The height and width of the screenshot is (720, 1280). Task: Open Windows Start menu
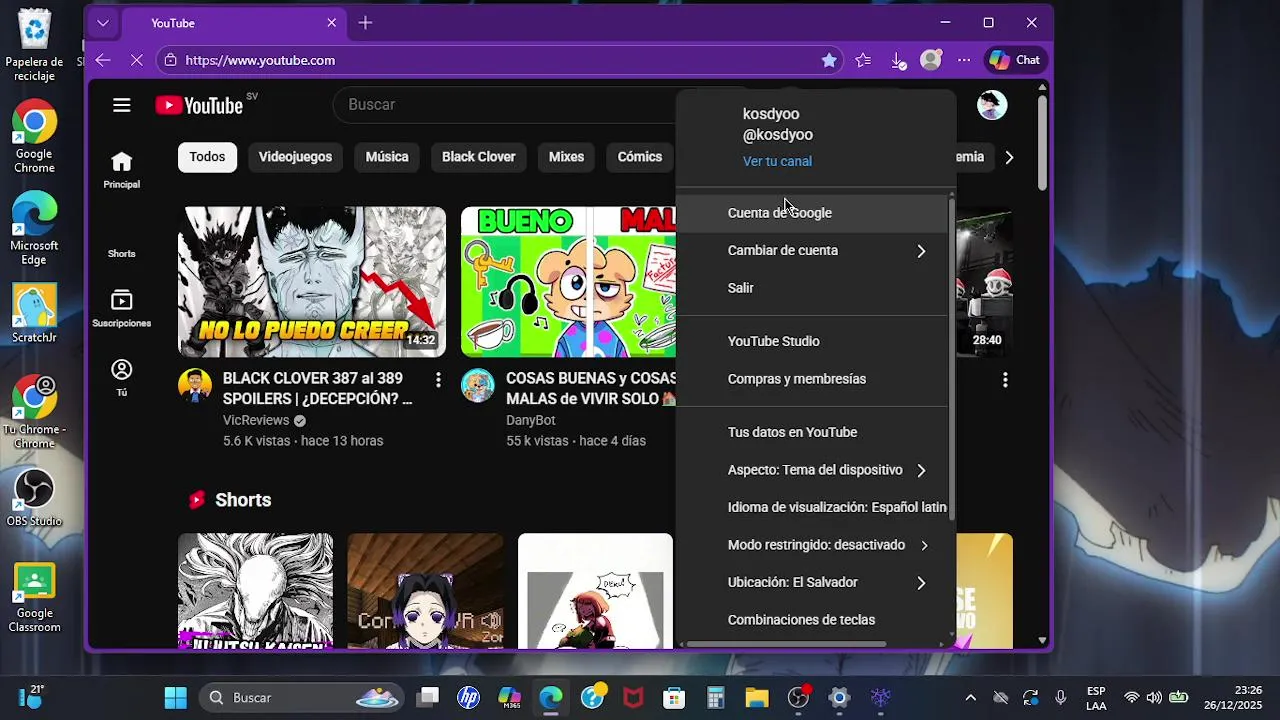point(175,697)
